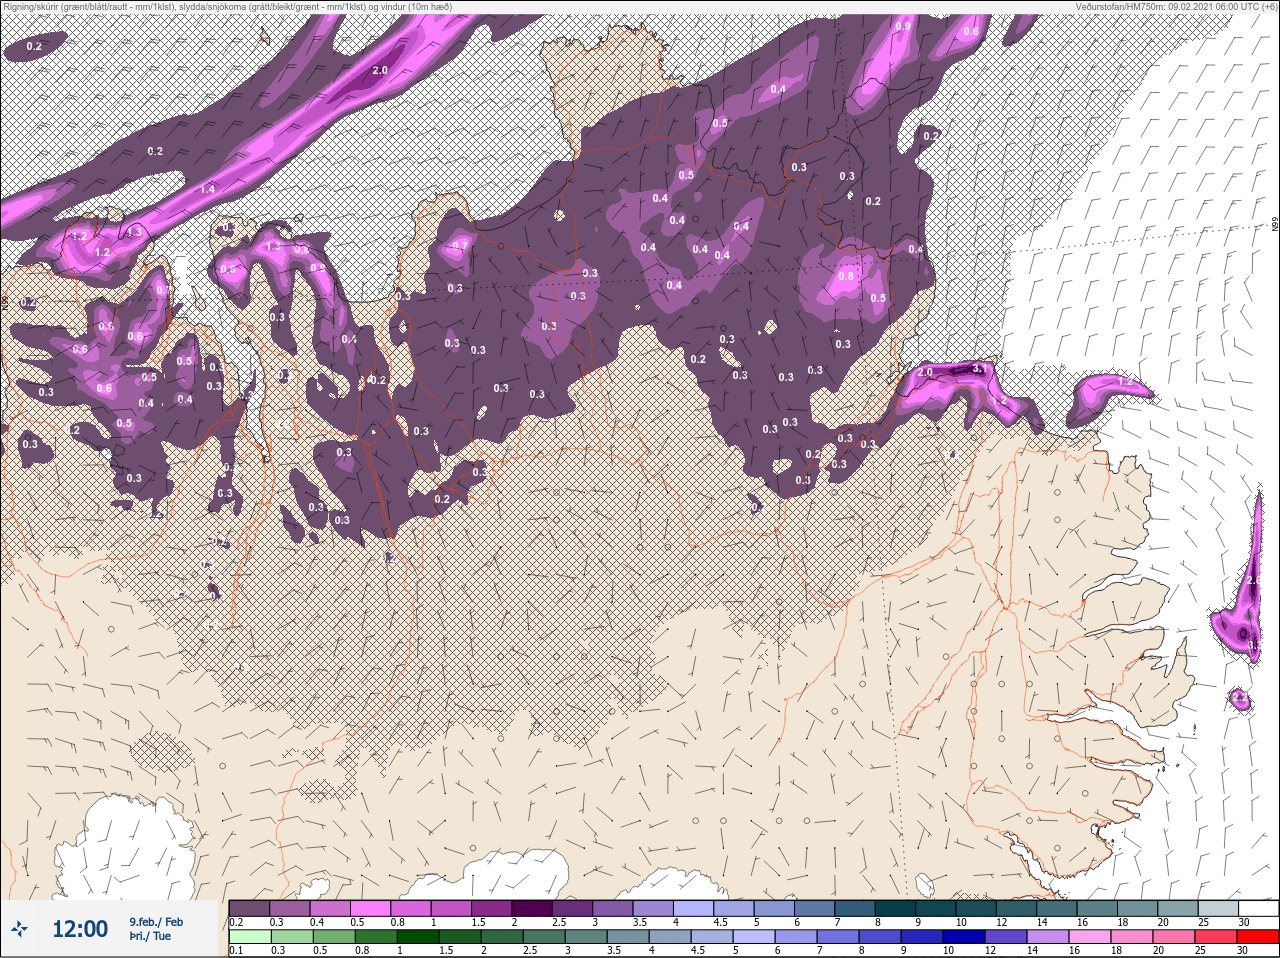1280x958 pixels.
Task: Select navy blue 10 swatch in bottom legend row
Action: point(964,937)
